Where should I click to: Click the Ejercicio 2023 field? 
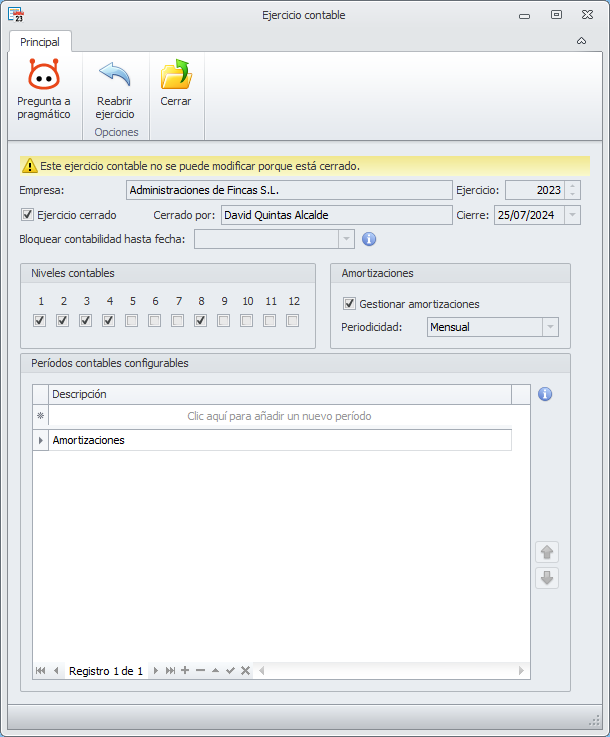coord(535,190)
